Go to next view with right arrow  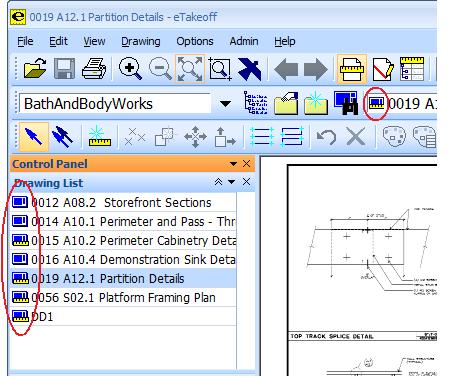[x=315, y=69]
